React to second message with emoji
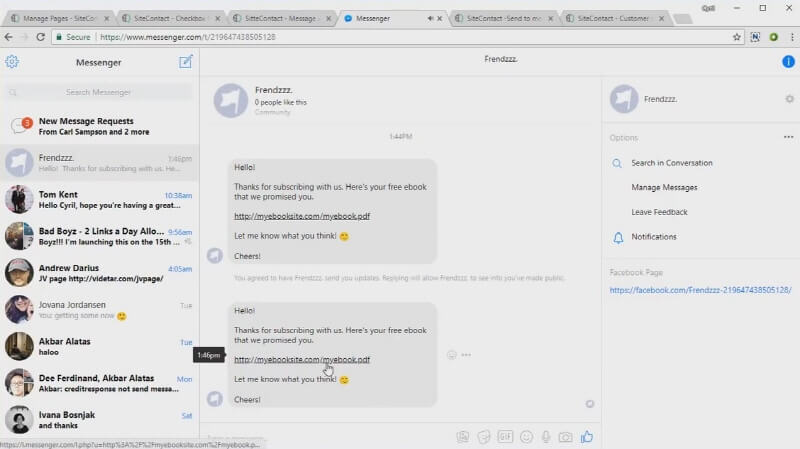The height and width of the screenshot is (449, 800). pos(452,355)
